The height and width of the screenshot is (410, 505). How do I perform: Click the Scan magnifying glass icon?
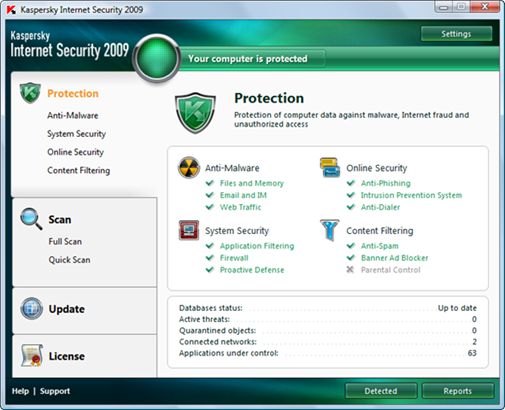31,219
